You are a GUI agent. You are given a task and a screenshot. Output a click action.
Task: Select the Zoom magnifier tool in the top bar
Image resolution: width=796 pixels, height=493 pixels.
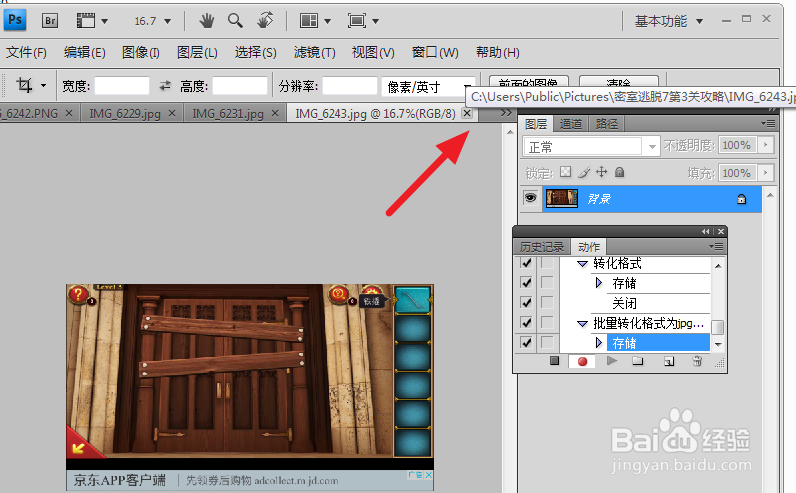coord(235,21)
